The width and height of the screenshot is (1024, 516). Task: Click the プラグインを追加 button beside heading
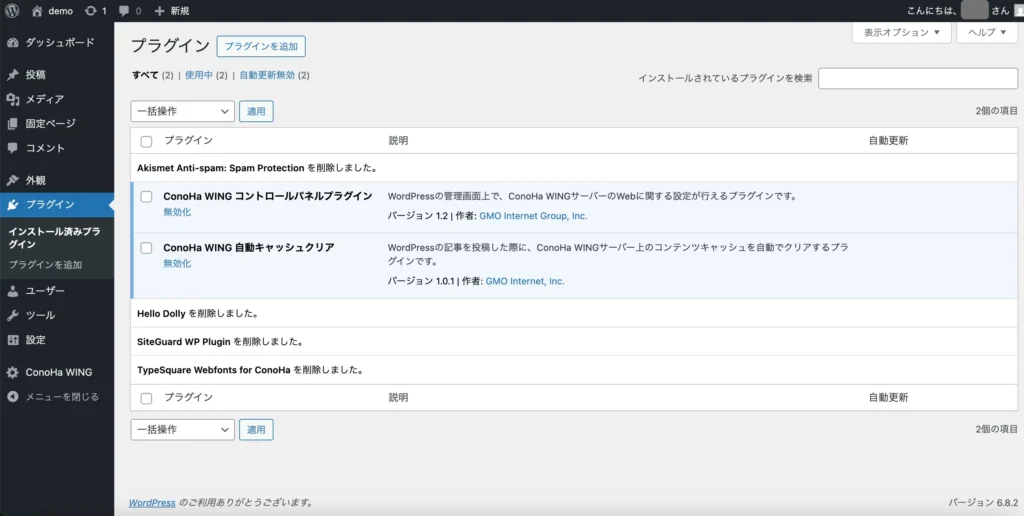coord(261,46)
